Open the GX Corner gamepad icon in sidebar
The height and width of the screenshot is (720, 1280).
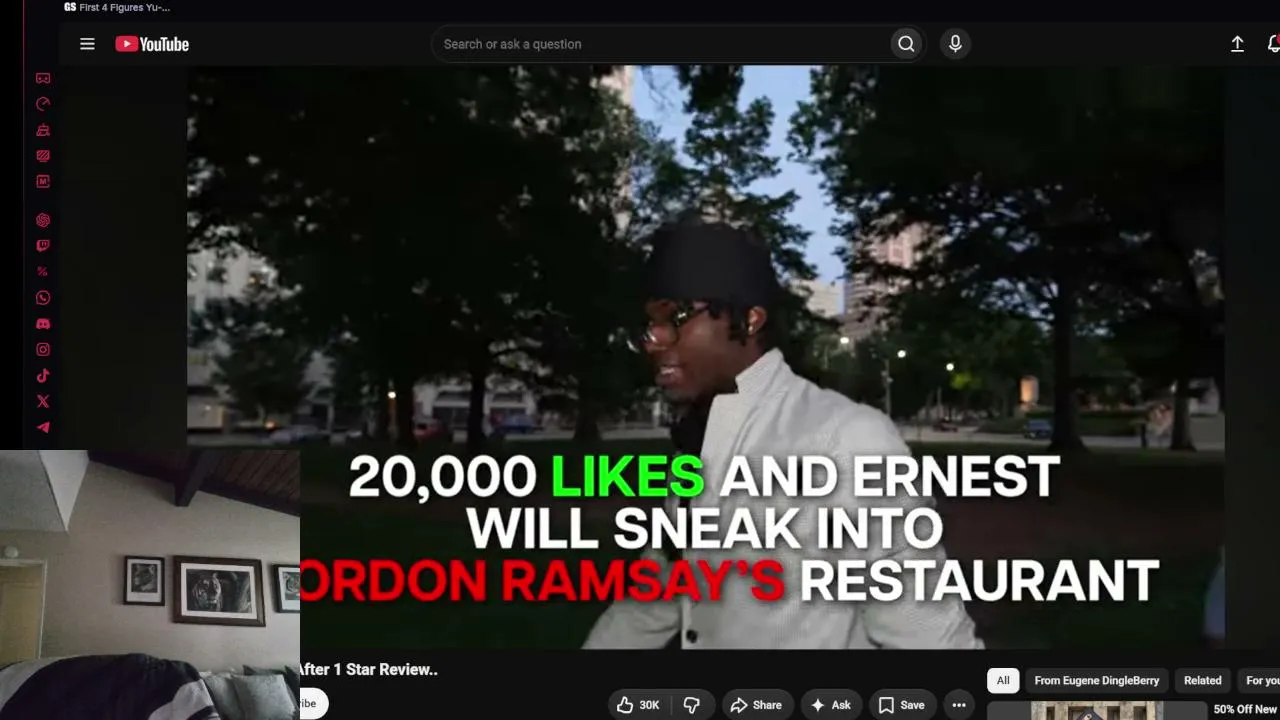[x=43, y=78]
